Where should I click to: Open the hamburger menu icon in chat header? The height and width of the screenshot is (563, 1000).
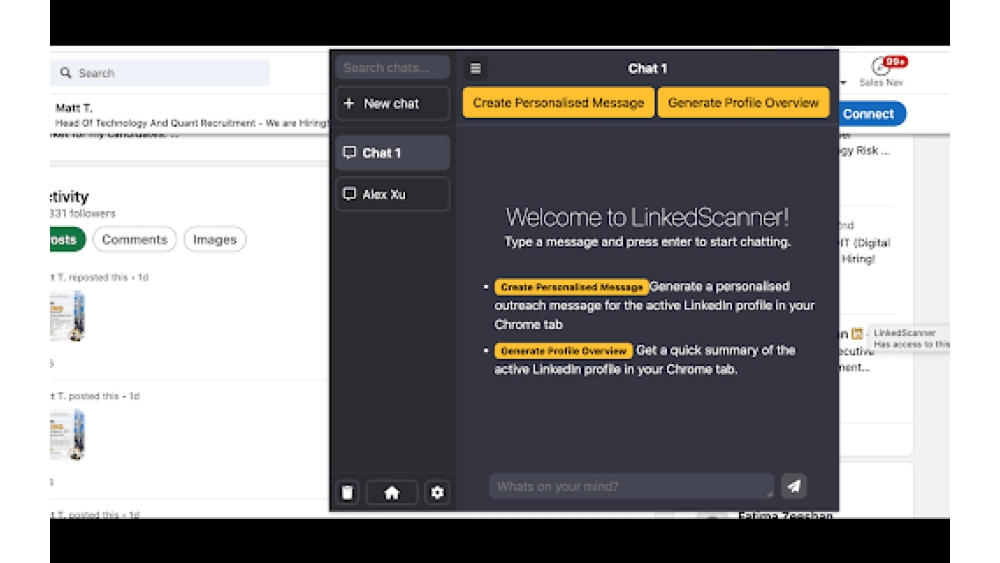[475, 68]
